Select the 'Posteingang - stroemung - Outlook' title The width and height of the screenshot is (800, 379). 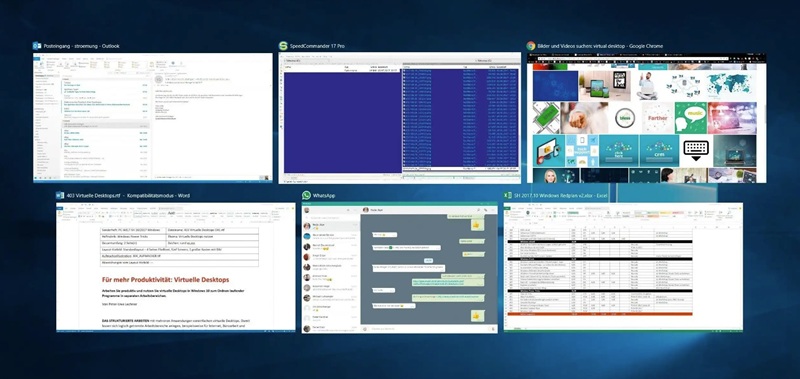point(82,46)
